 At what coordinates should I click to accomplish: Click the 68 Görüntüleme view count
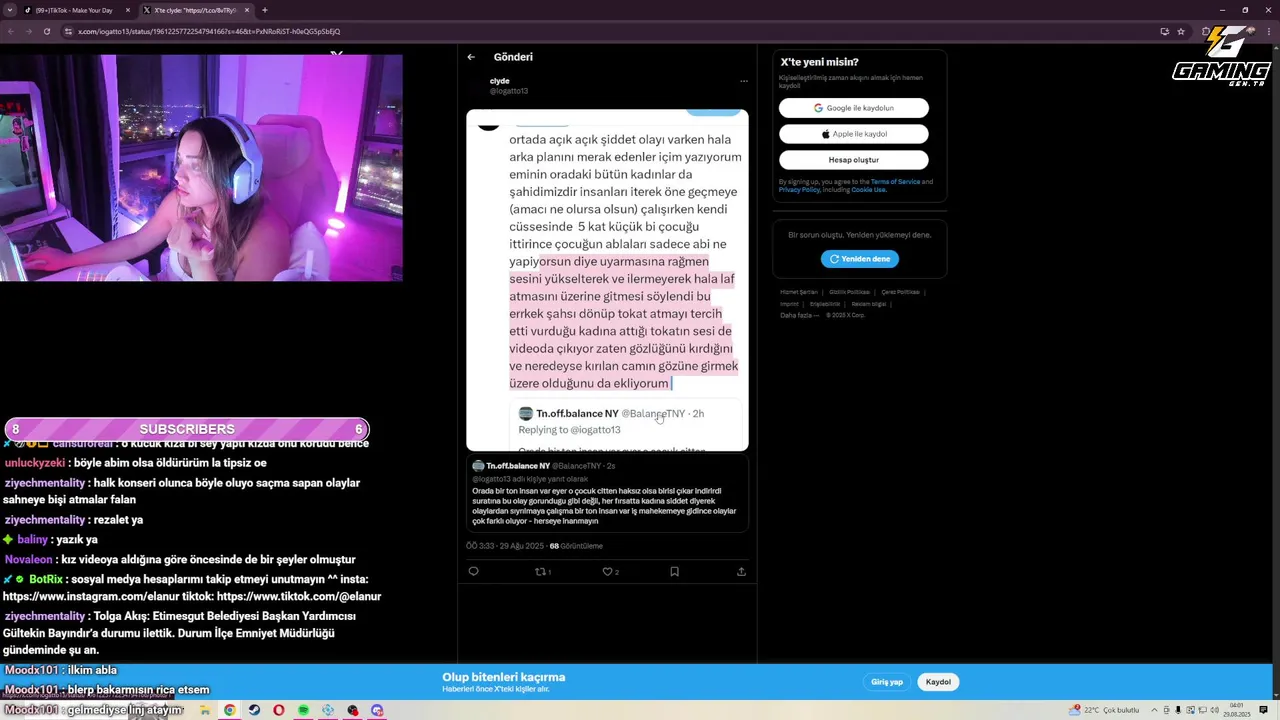[576, 546]
